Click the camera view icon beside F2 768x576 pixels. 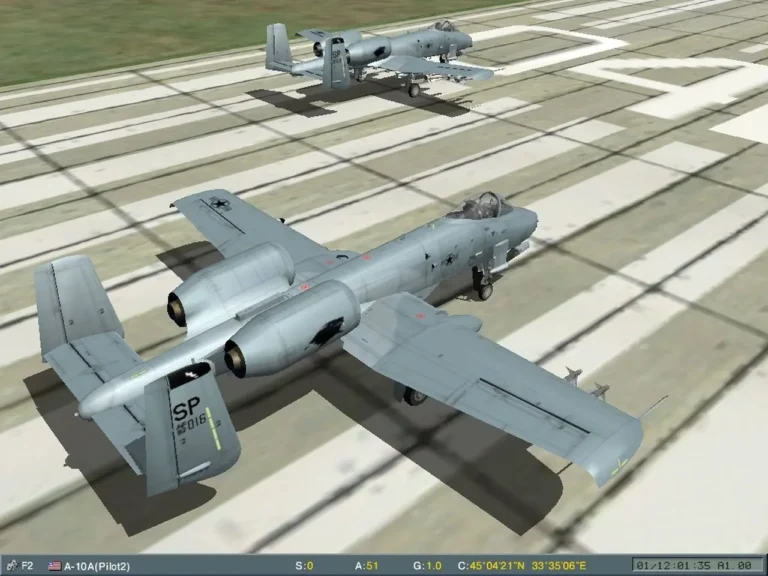[12, 566]
